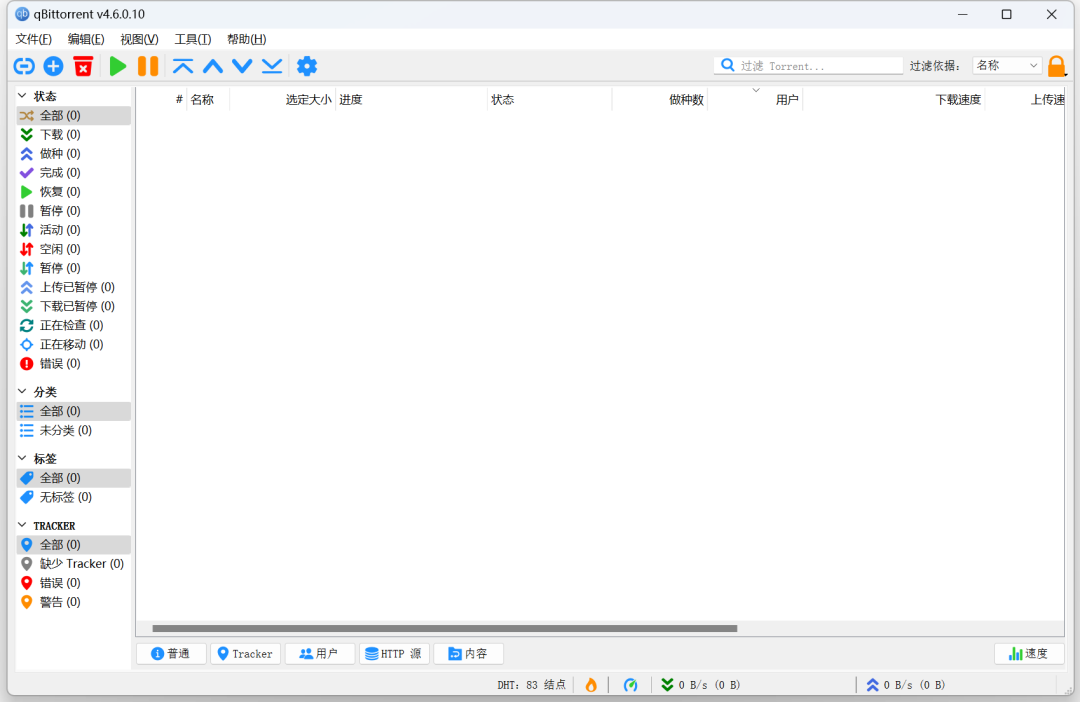
Task: Click the horizontal scrollbar of torrent list
Action: 444,628
